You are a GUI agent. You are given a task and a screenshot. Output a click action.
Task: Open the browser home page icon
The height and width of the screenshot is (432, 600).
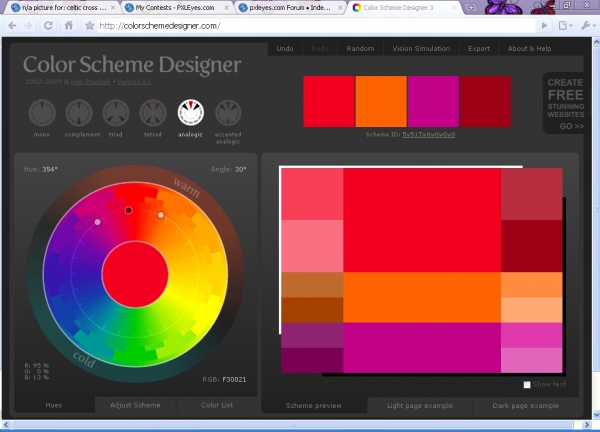(69, 26)
